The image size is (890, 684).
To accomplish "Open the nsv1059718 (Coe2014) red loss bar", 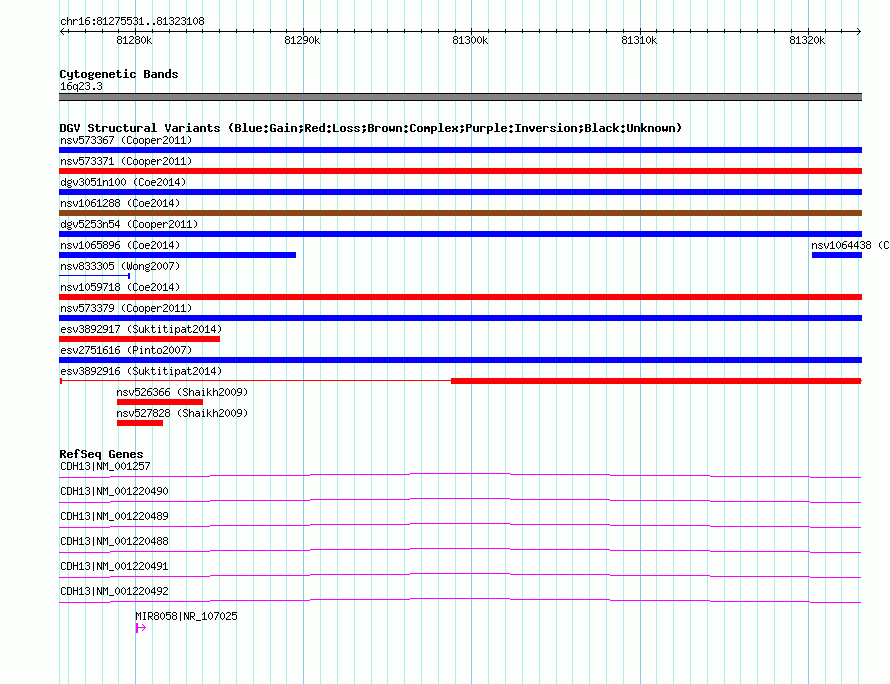I will 460,297.
